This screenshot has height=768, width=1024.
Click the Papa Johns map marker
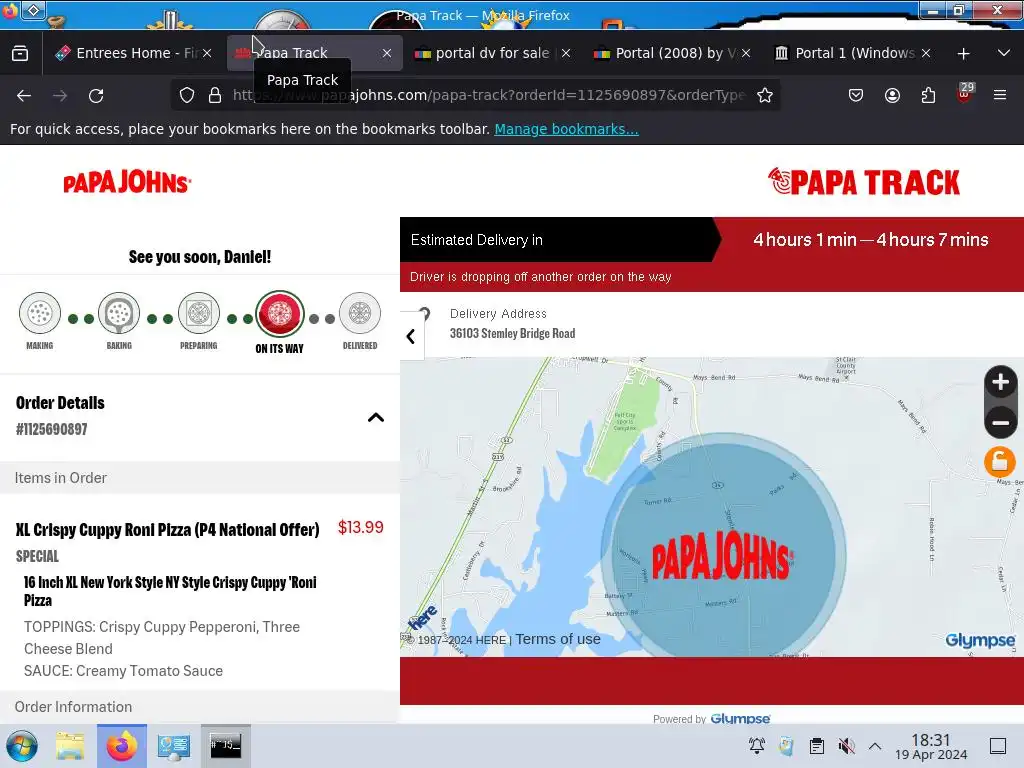pos(723,556)
